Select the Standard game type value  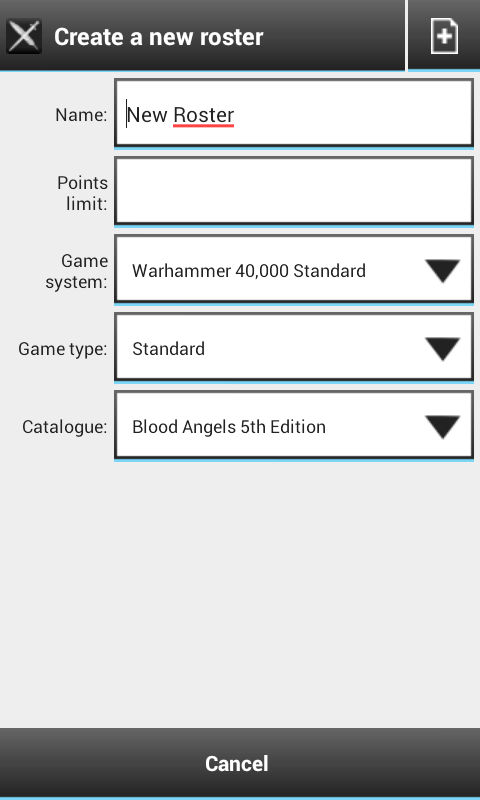coord(168,348)
